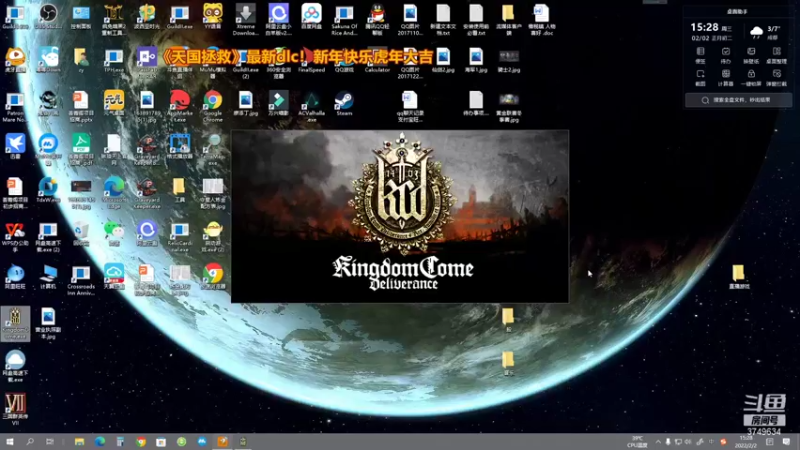Open the 便签 sticky notes widget button
Image resolution: width=800 pixels, height=450 pixels.
point(701,56)
